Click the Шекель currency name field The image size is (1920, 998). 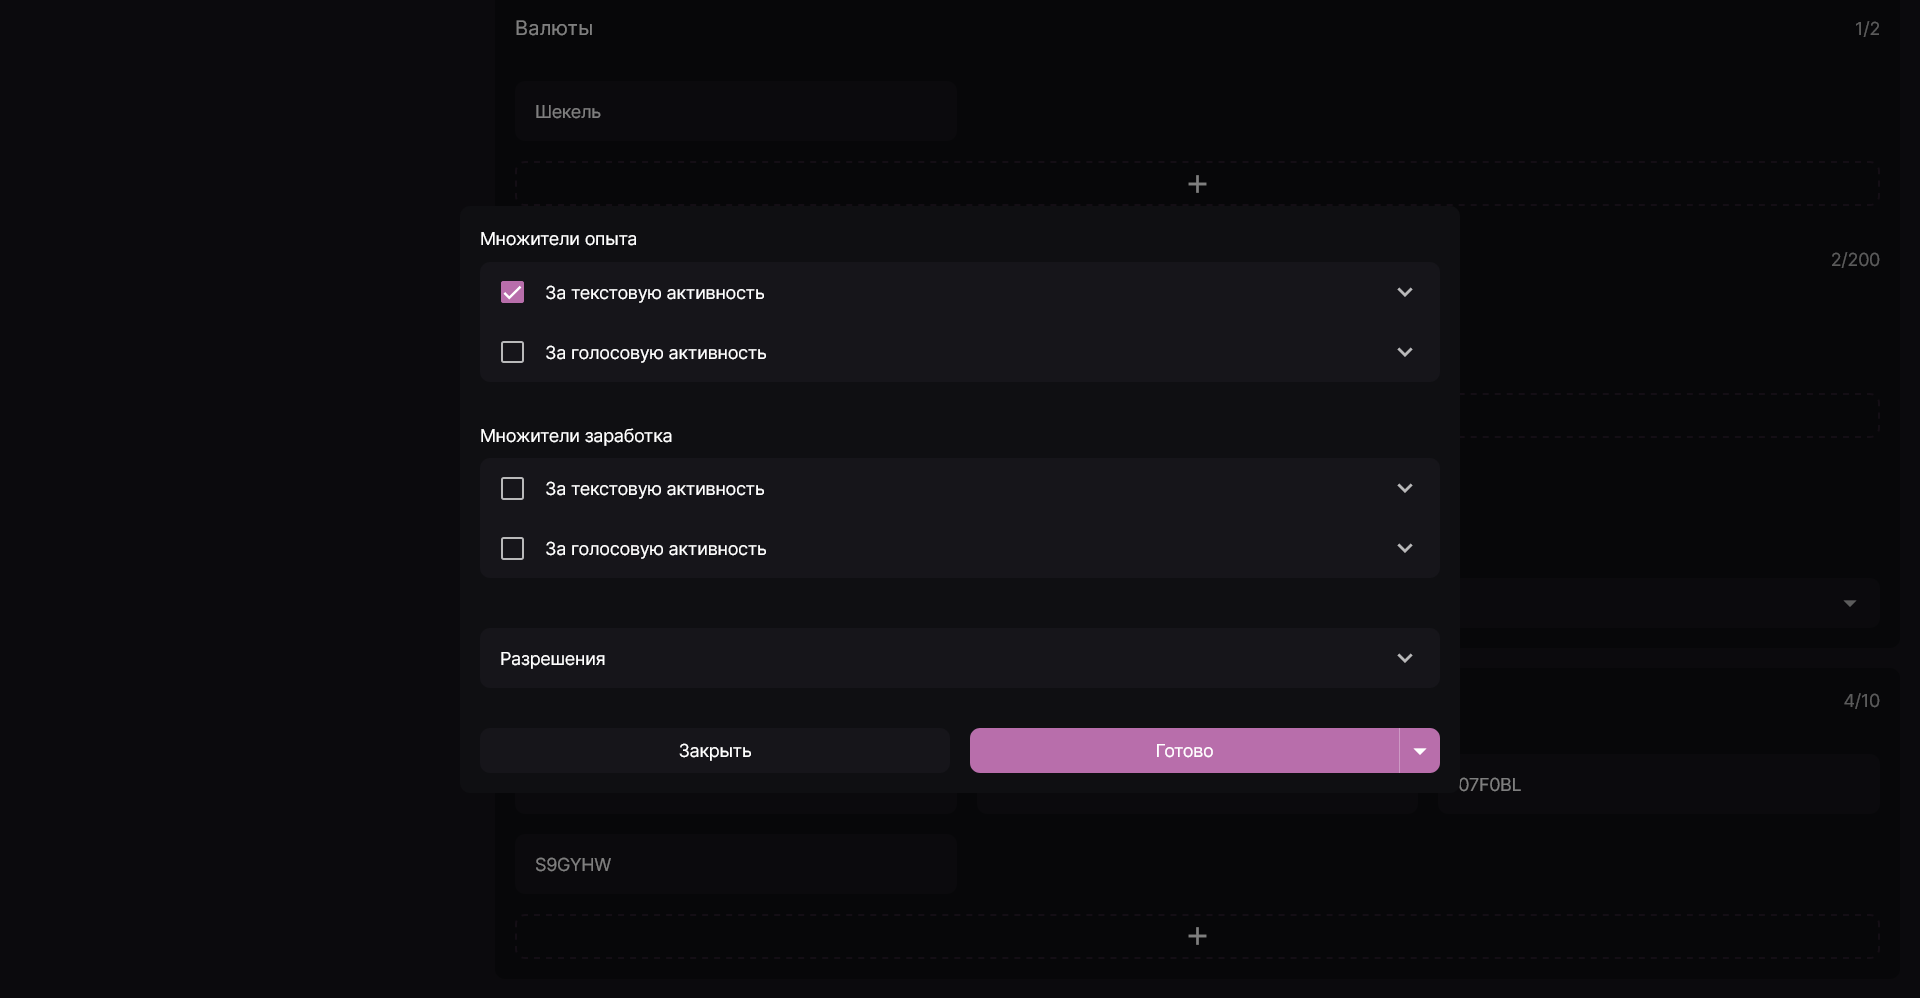[735, 111]
